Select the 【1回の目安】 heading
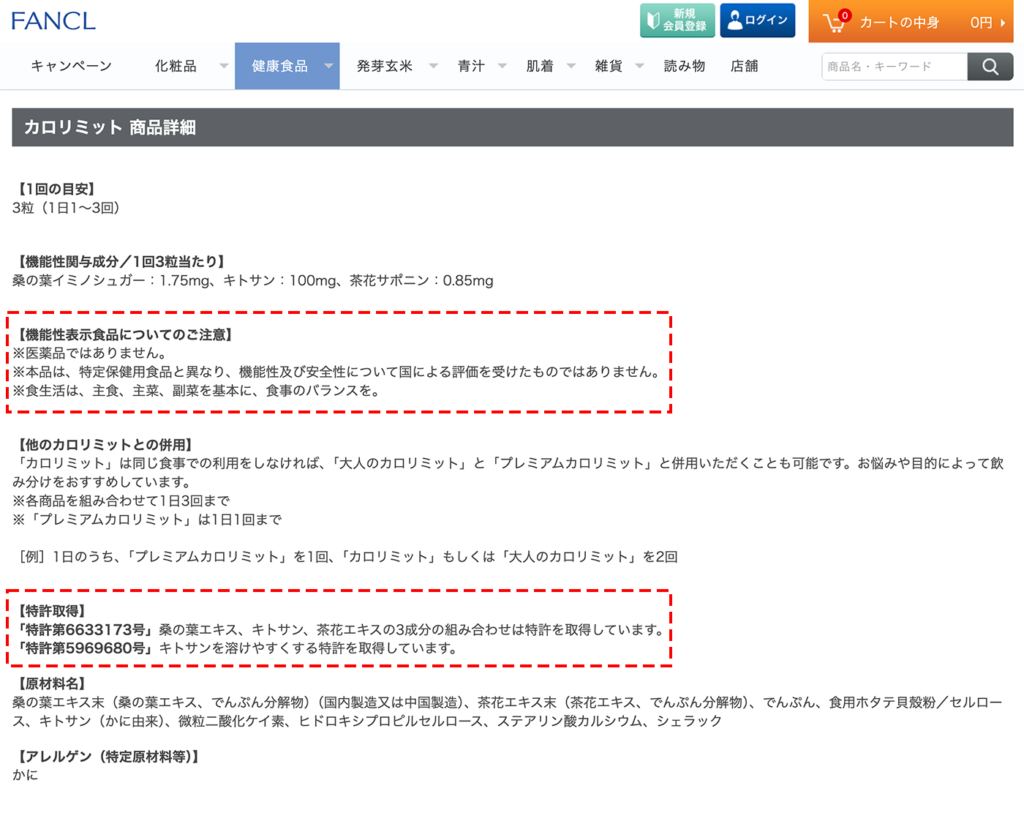The height and width of the screenshot is (813, 1024). point(56,189)
